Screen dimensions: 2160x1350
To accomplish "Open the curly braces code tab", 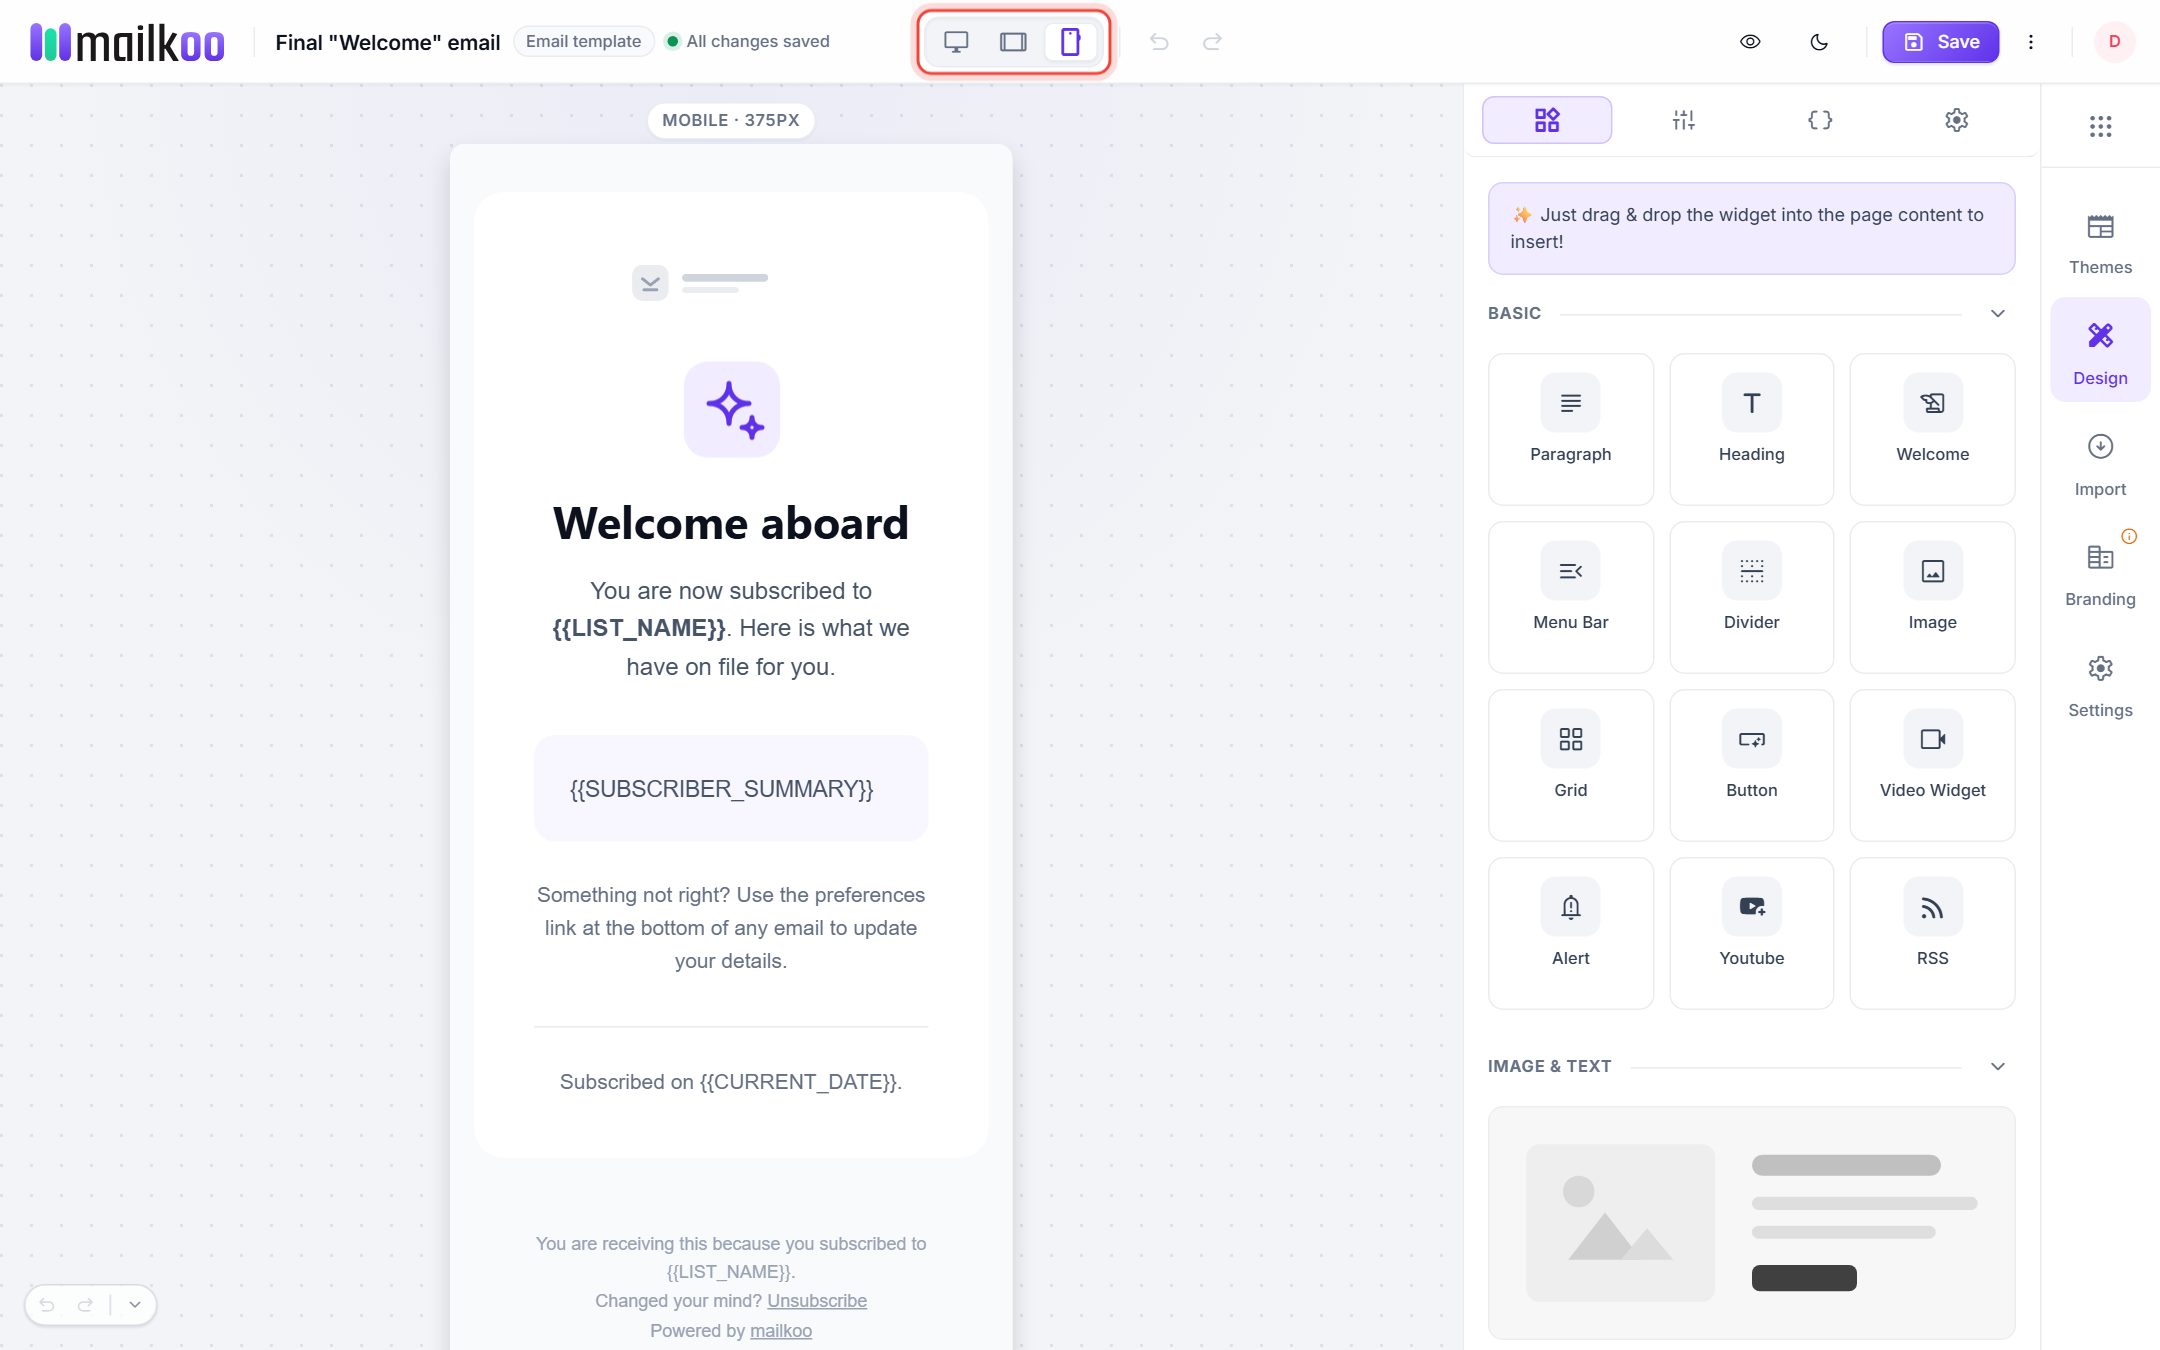I will [x=1820, y=120].
